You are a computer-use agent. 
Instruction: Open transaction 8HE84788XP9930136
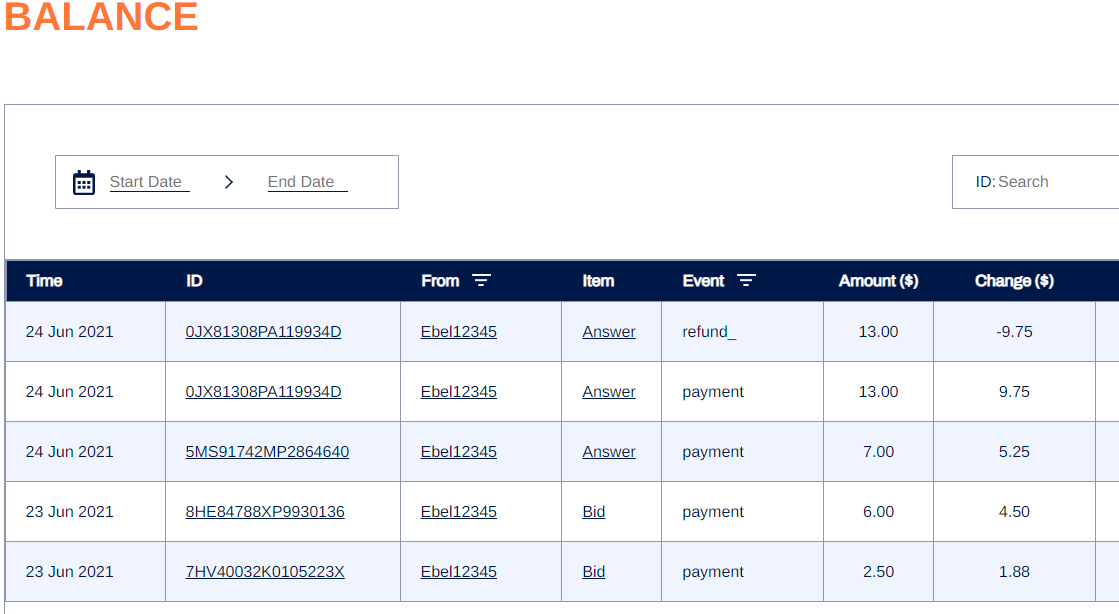pos(265,512)
